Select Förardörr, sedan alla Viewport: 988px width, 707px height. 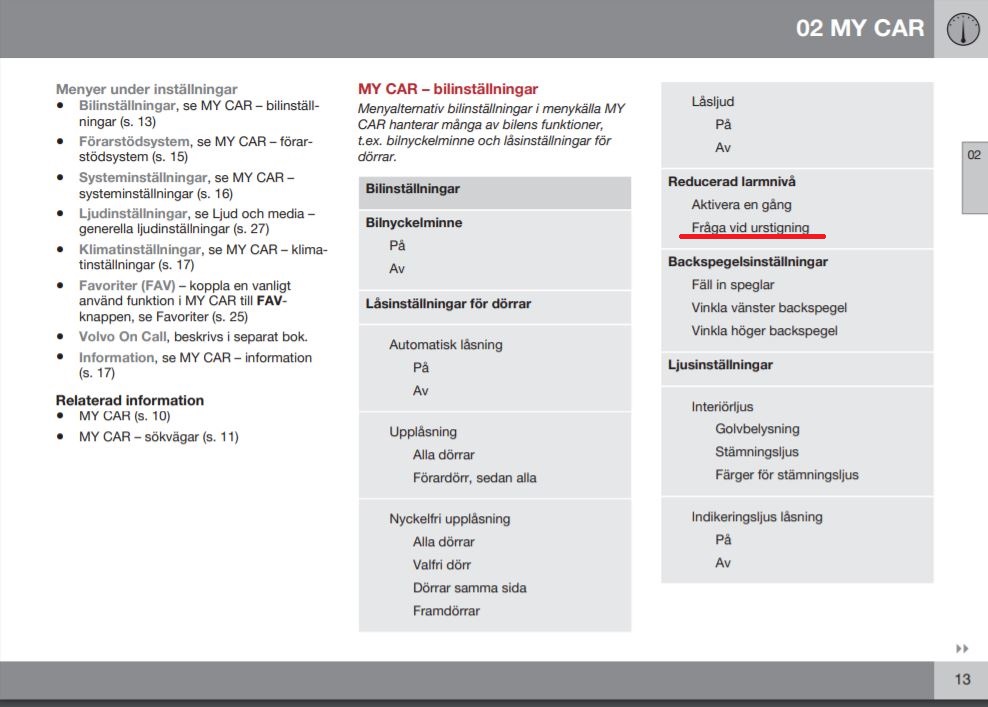tap(474, 478)
